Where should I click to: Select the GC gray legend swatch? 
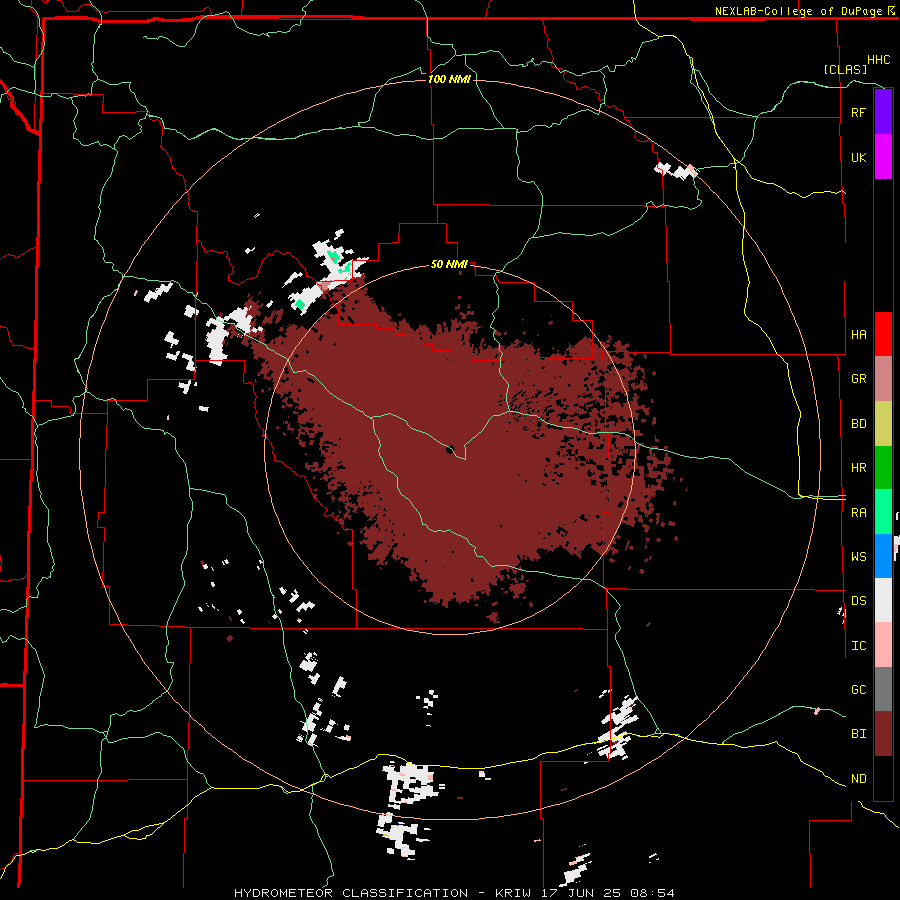[883, 689]
